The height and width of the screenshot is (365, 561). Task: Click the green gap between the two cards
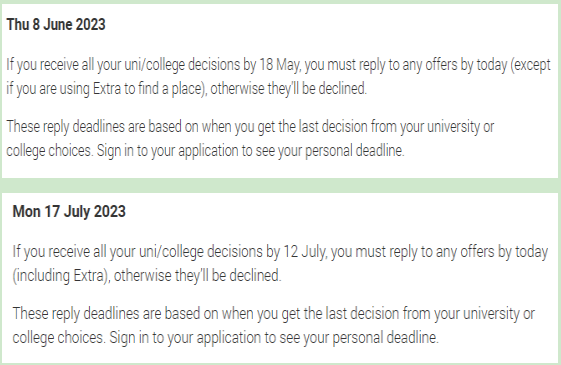pyautogui.click(x=280, y=185)
